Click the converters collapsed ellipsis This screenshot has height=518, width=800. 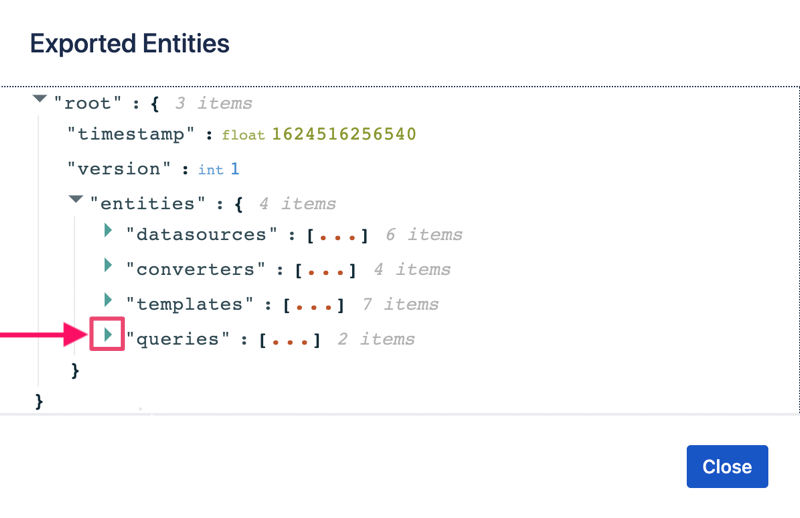pyautogui.click(x=325, y=270)
